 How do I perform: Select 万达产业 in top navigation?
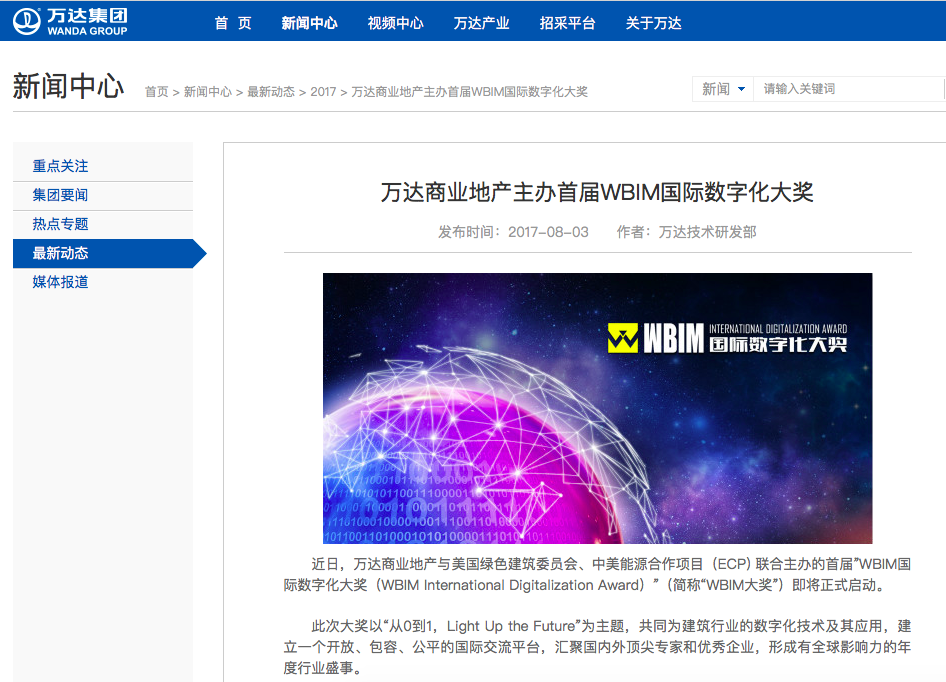tap(481, 23)
